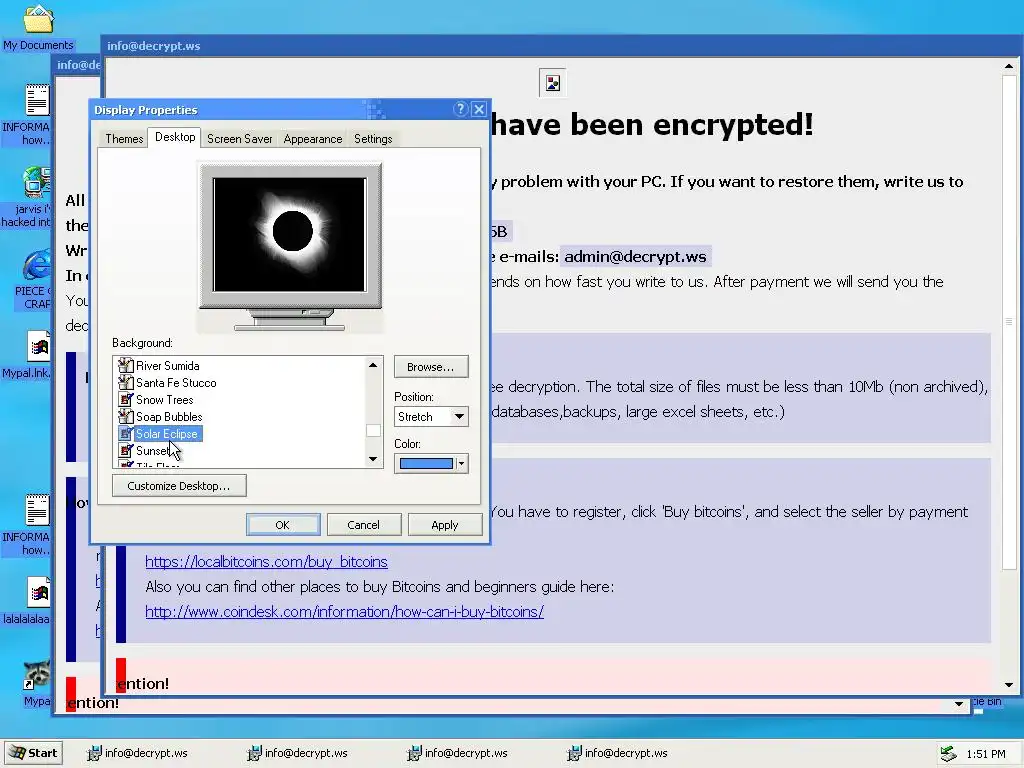Click the broken image icon in ransom note
This screenshot has width=1024, height=768.
point(552,83)
